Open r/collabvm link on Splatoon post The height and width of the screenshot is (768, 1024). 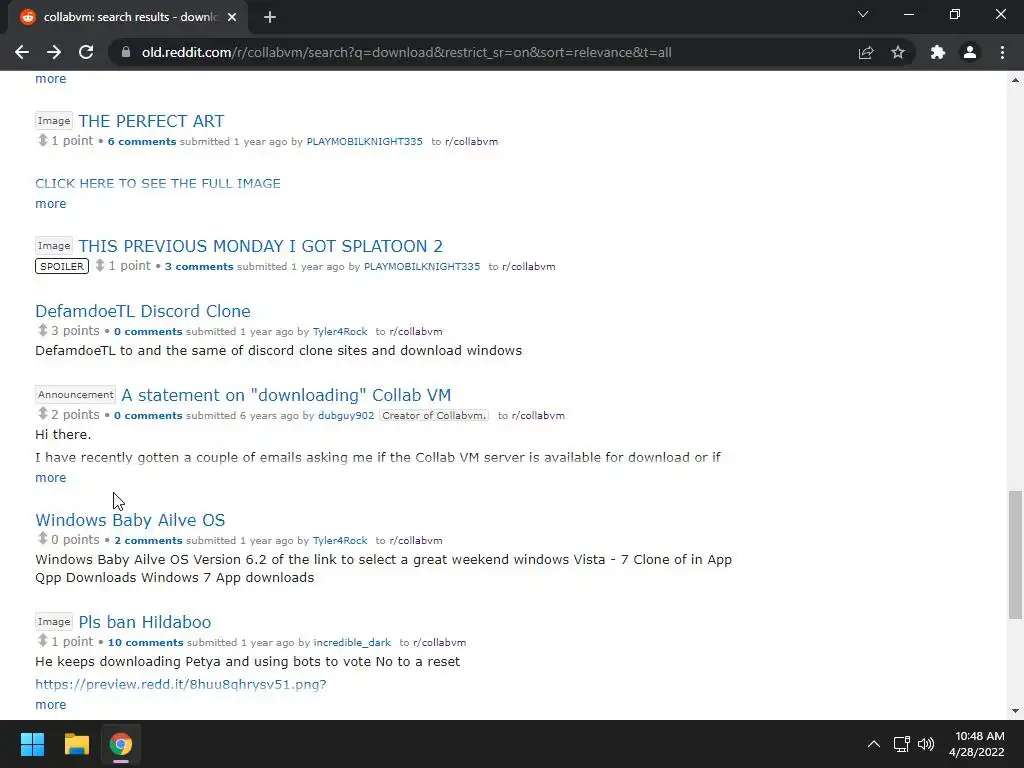coord(528,266)
